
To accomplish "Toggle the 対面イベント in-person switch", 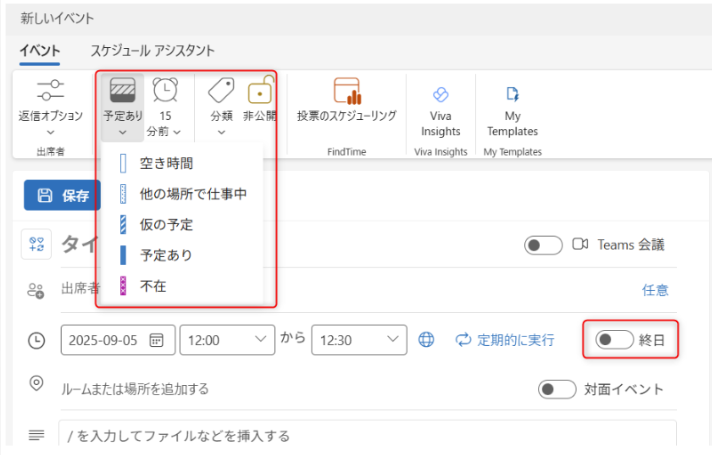I will (x=556, y=389).
